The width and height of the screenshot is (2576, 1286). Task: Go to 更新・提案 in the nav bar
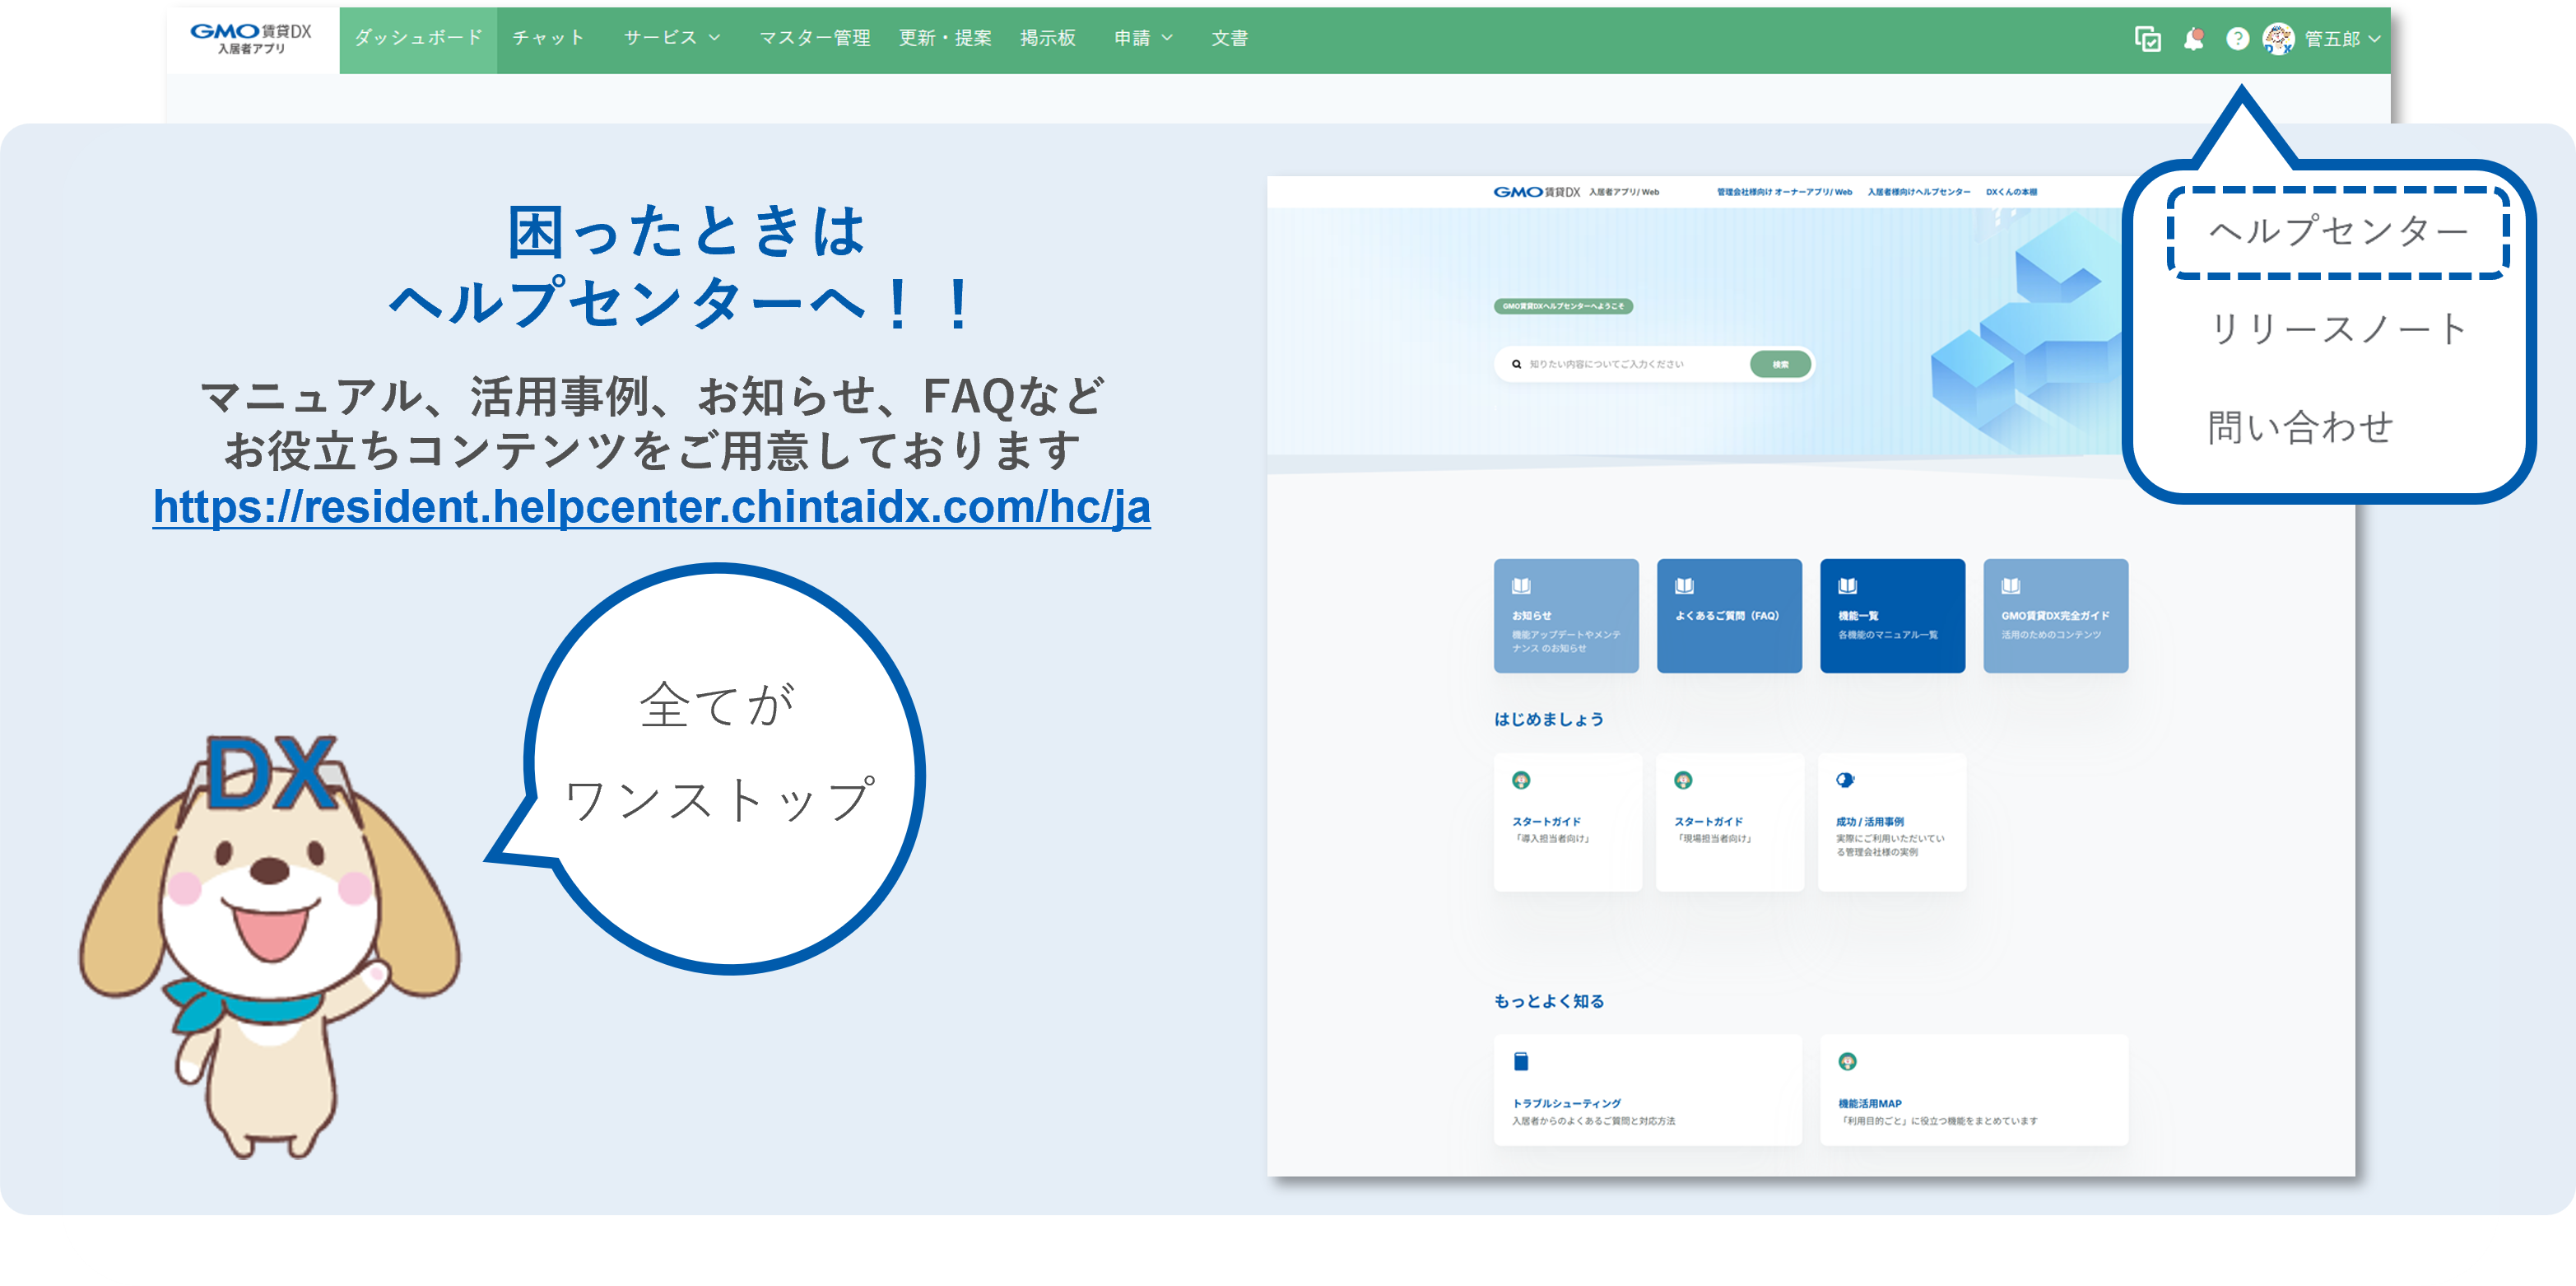945,38
